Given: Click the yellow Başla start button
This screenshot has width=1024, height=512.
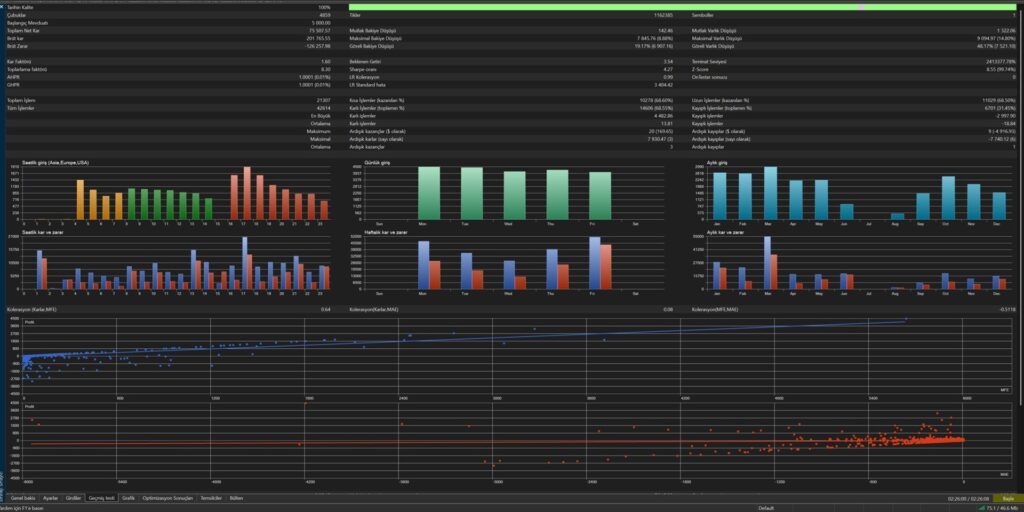Looking at the screenshot, I should pos(1007,498).
